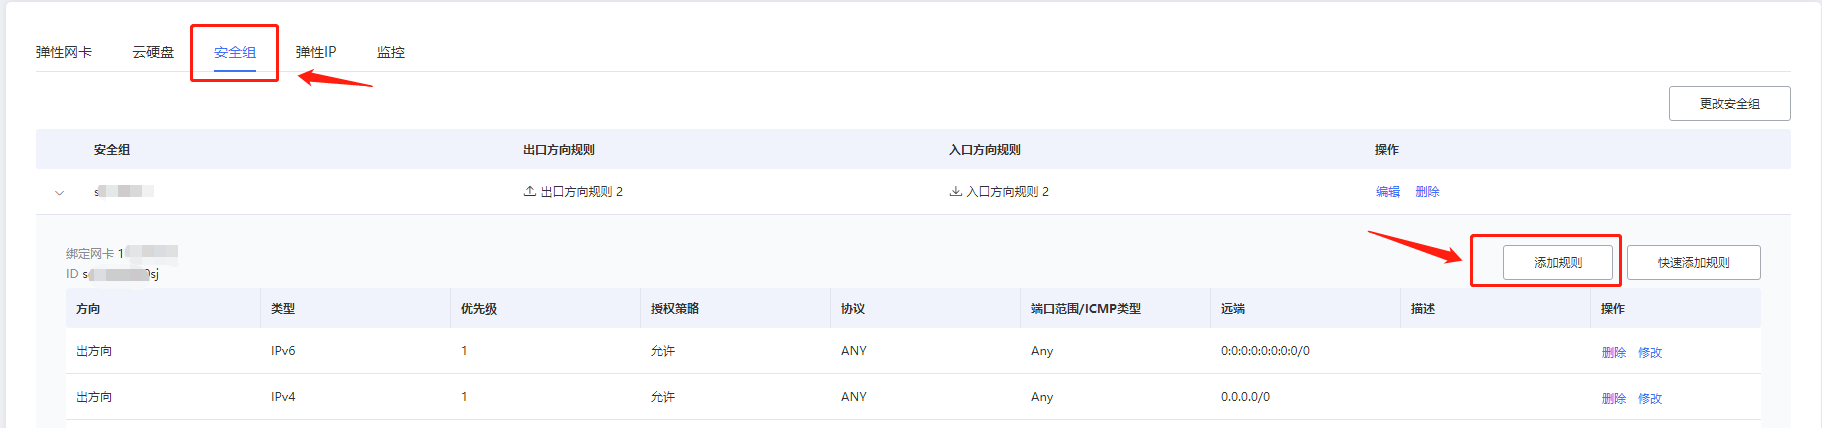Click the 优先级 column header
The image size is (1822, 428).
[479, 309]
